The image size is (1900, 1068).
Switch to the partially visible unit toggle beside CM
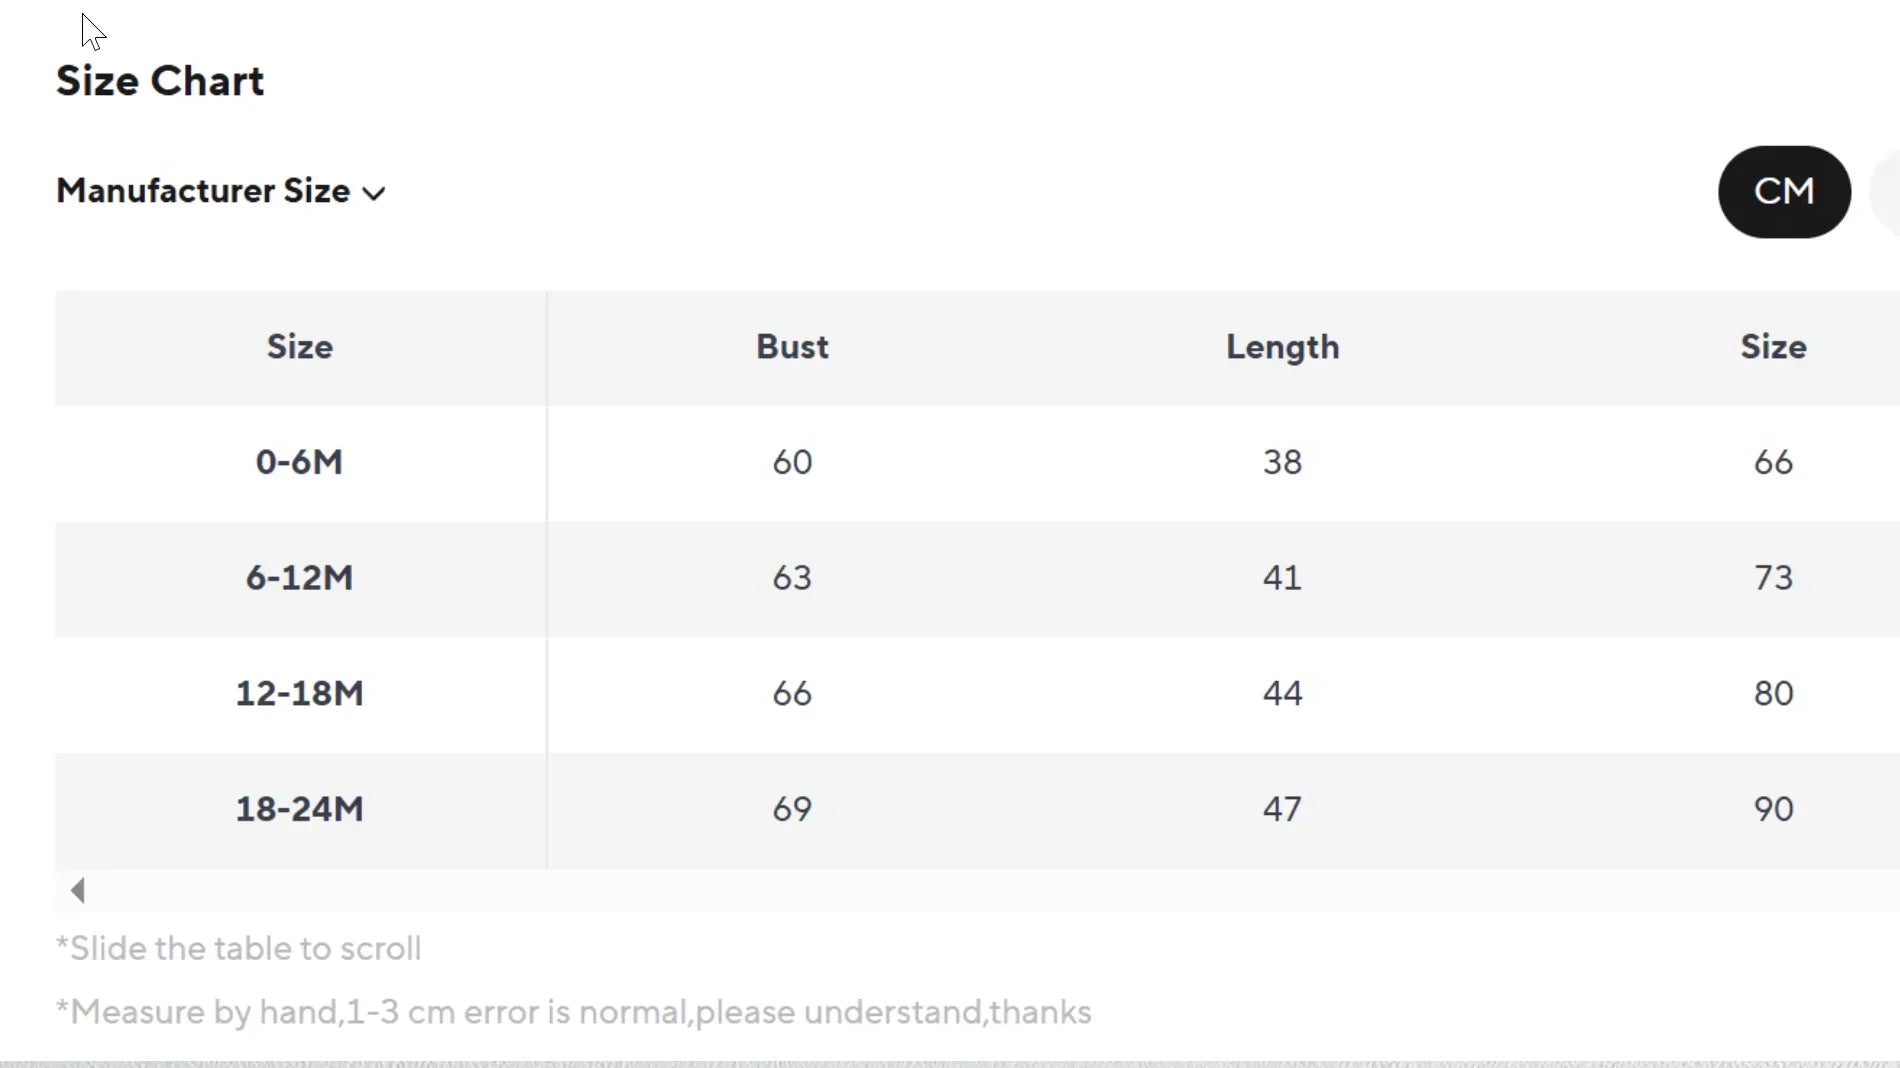(x=1886, y=192)
